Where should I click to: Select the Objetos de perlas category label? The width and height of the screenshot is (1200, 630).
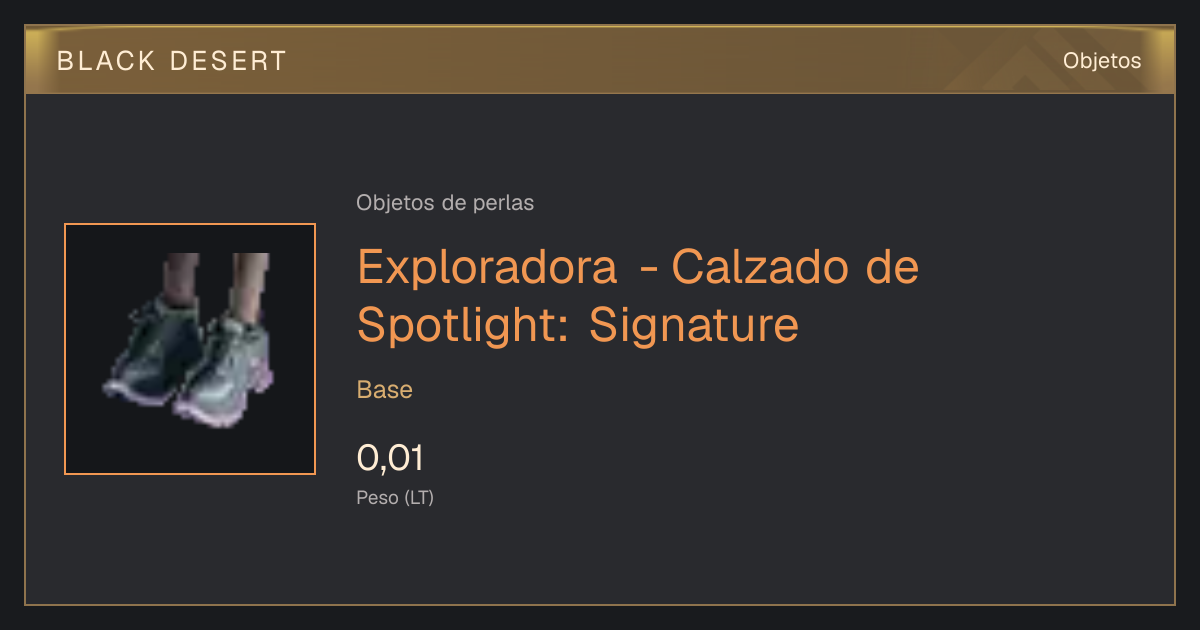point(445,203)
